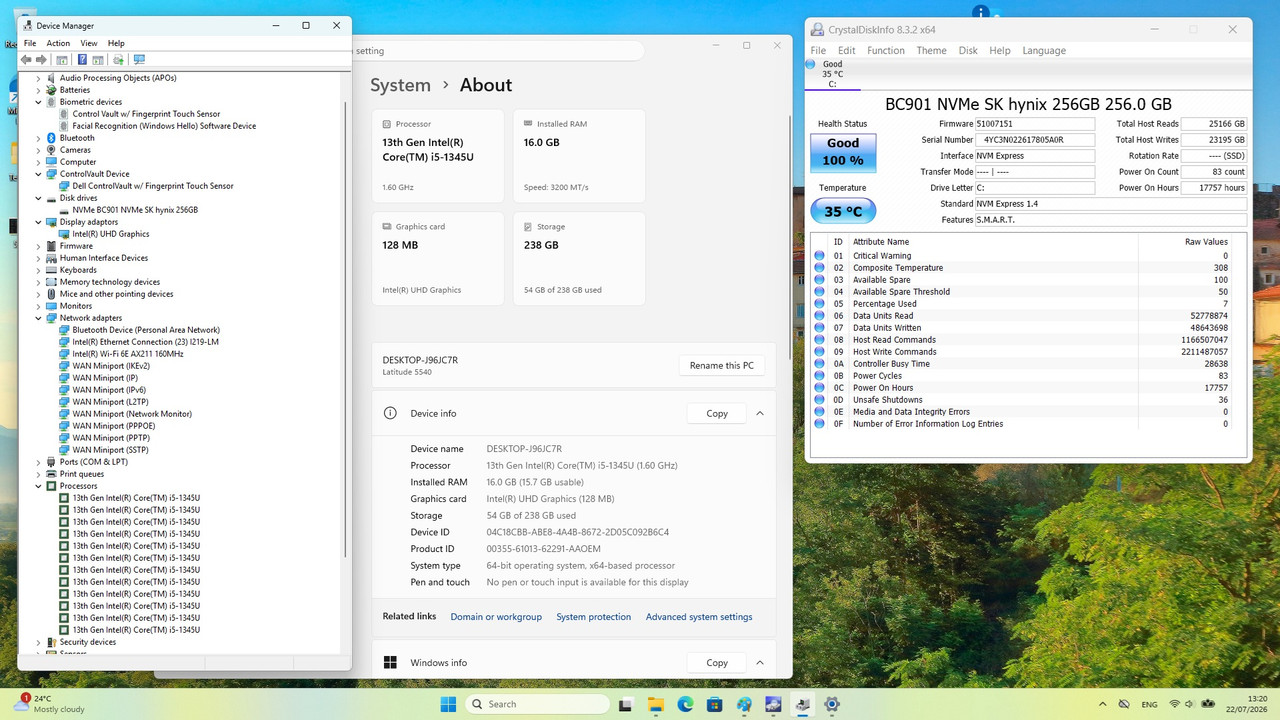Open Task View from the taskbar
The height and width of the screenshot is (720, 1280).
tap(627, 704)
